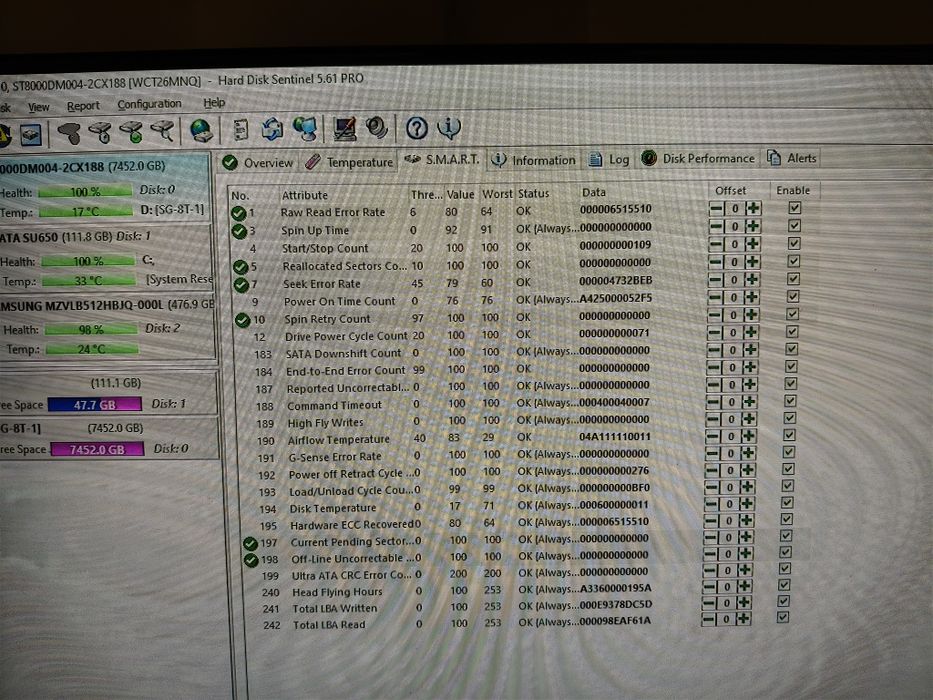Click the disk icon with green check
933x700 pixels.
point(132,132)
